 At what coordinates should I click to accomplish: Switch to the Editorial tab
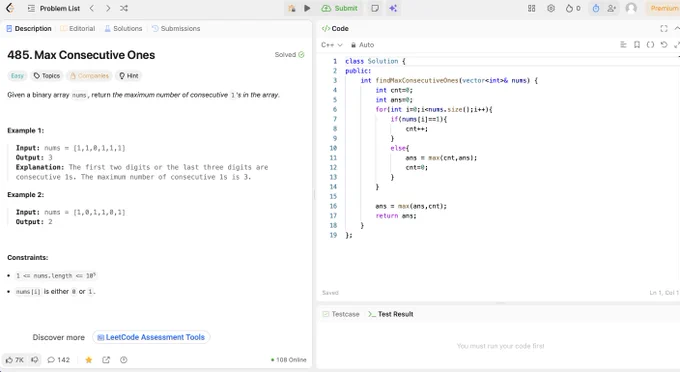tap(78, 29)
